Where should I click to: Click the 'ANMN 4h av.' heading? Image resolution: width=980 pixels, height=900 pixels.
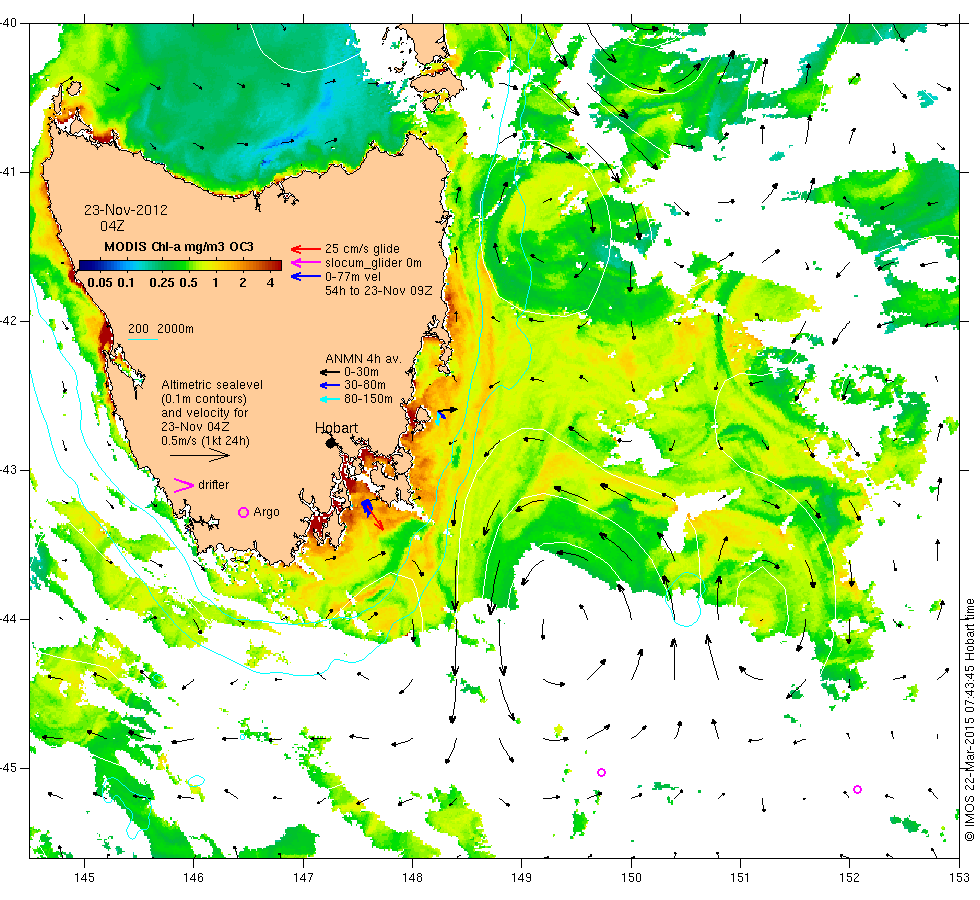tap(363, 359)
